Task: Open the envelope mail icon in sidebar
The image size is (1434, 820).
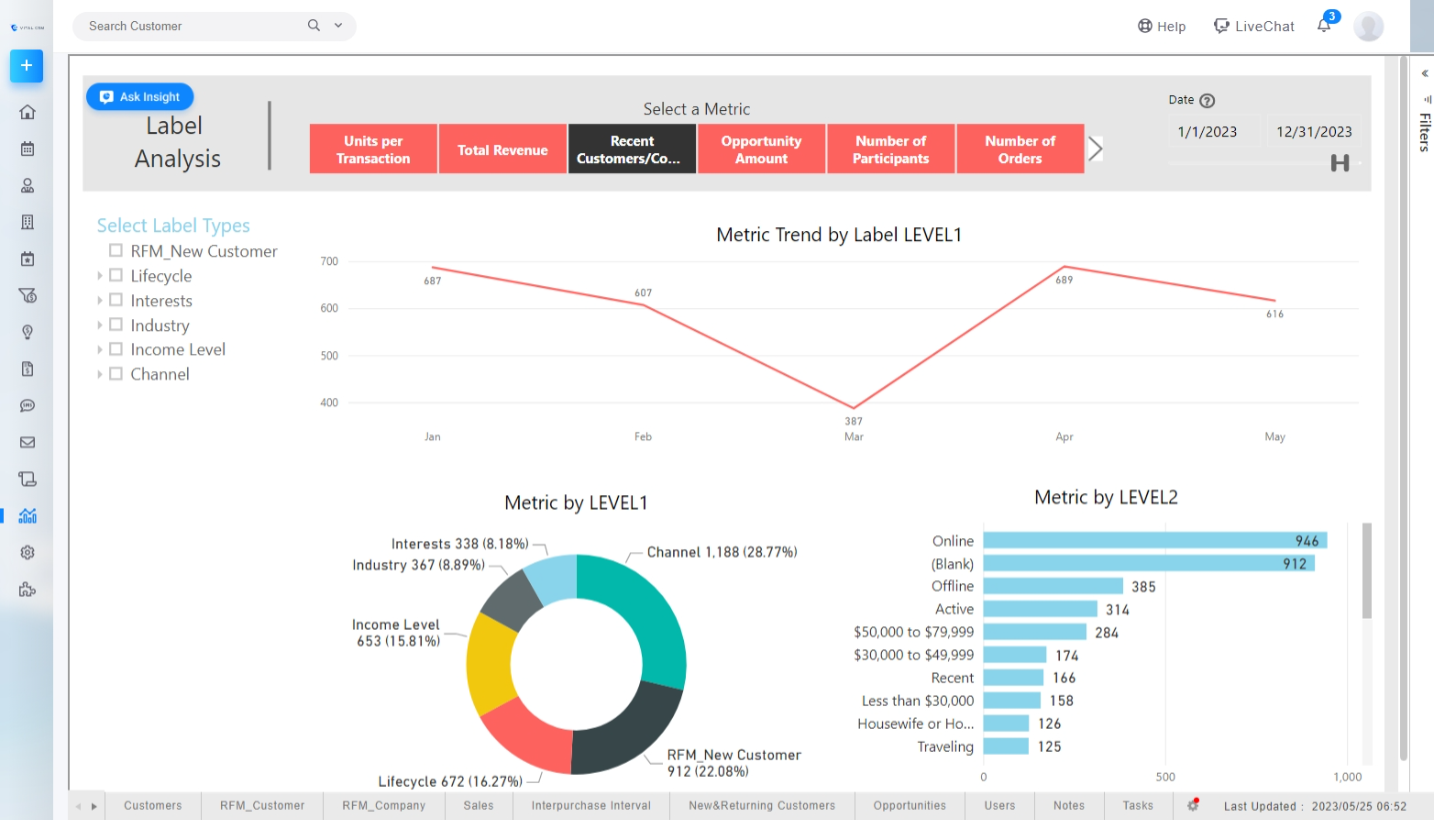Action: 27,442
